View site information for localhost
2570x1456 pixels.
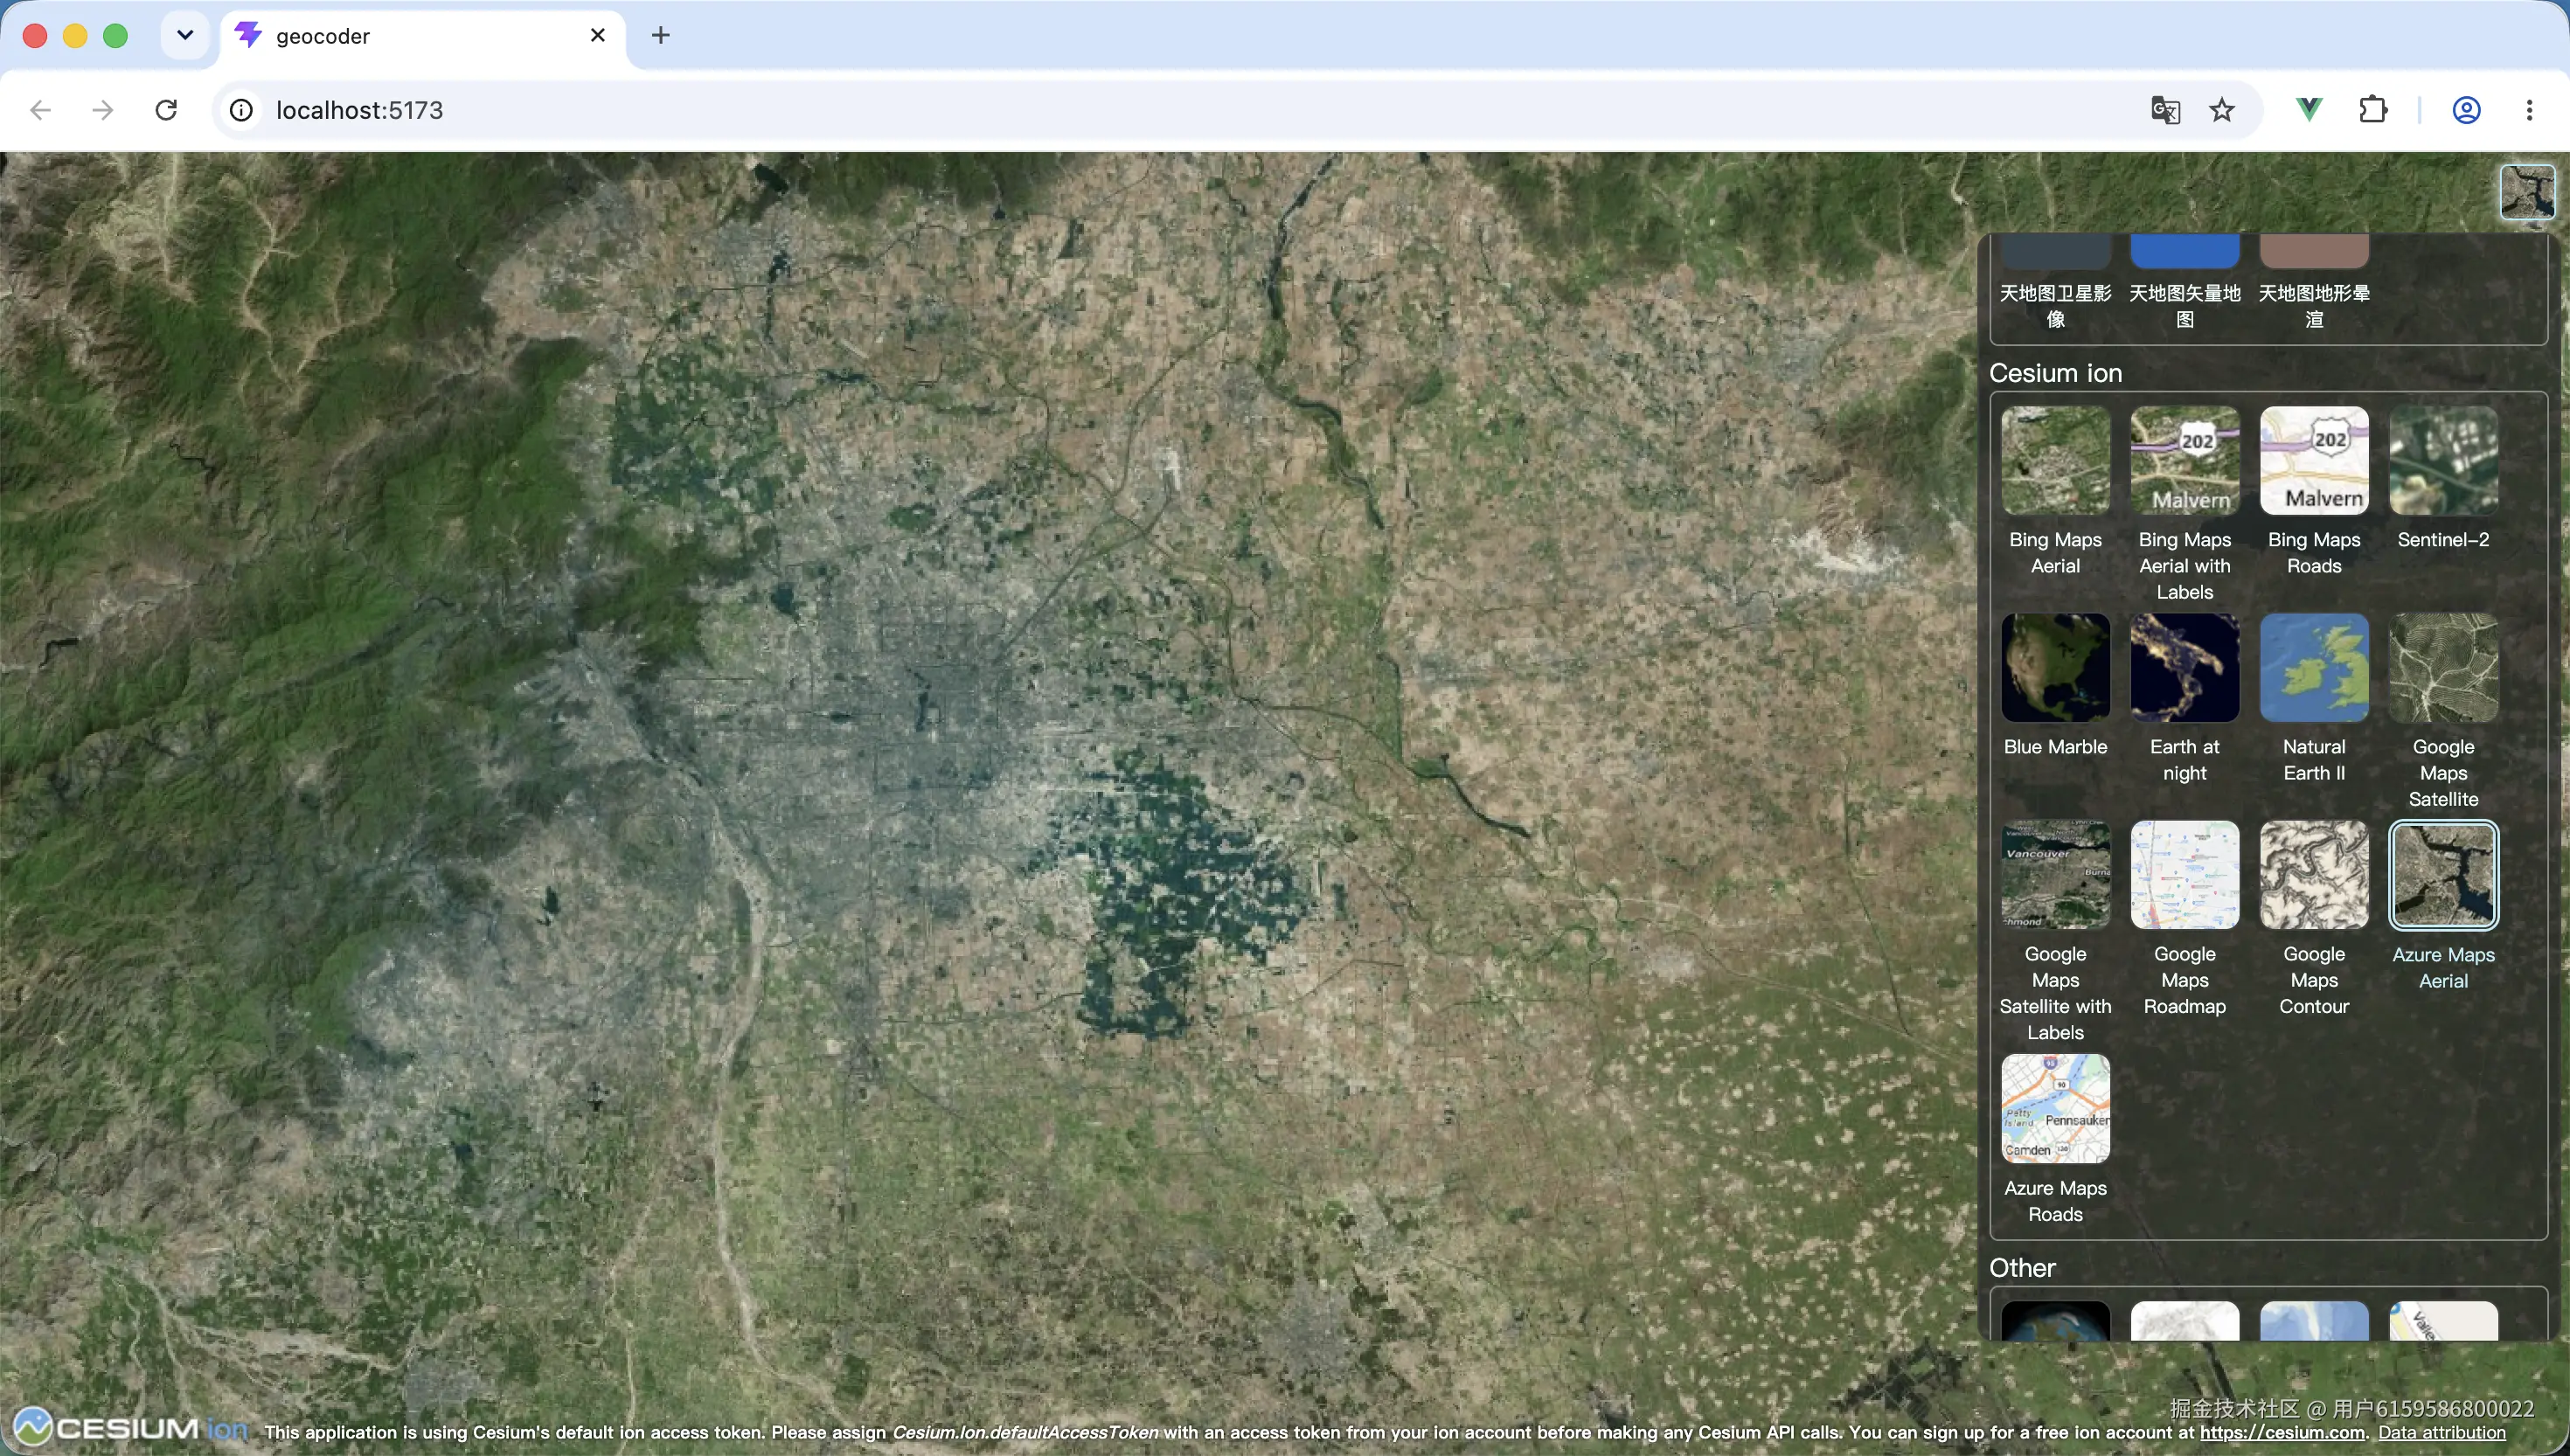pyautogui.click(x=241, y=110)
